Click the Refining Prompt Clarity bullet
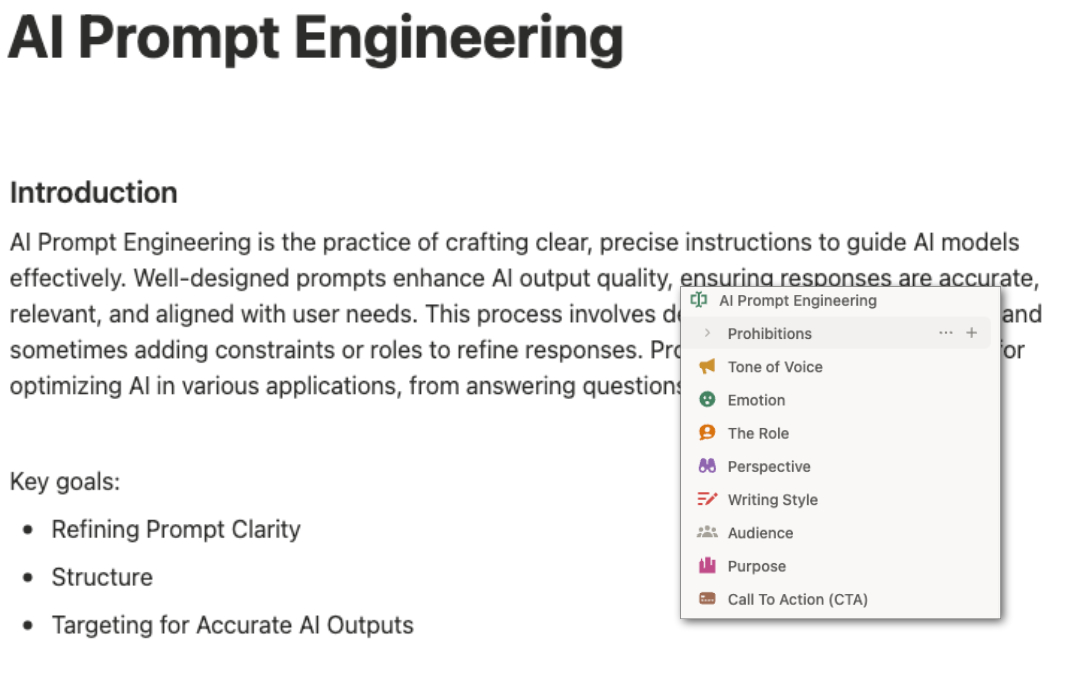The image size is (1080, 682). [x=176, y=529]
